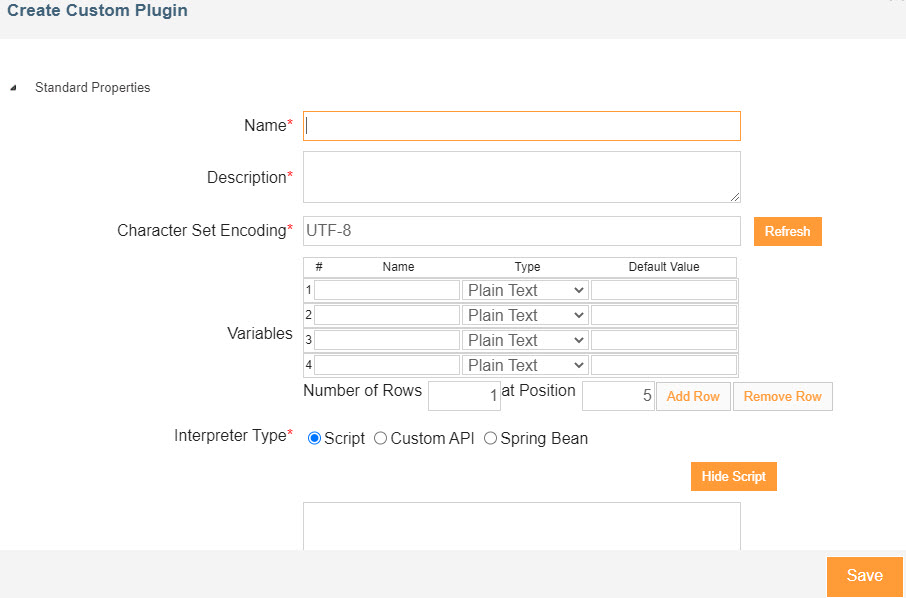
Task: Click variable Name field in row 1
Action: 387,290
